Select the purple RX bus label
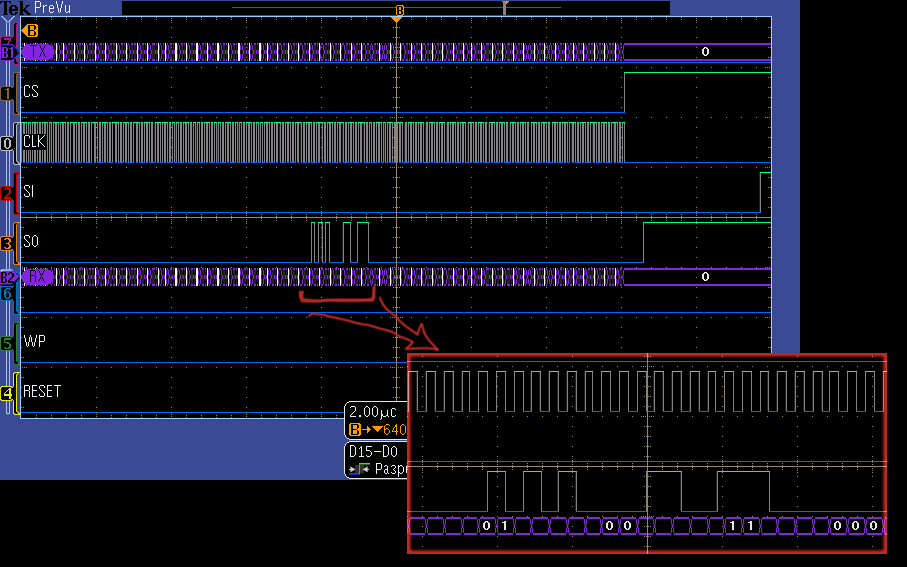 click(38, 277)
